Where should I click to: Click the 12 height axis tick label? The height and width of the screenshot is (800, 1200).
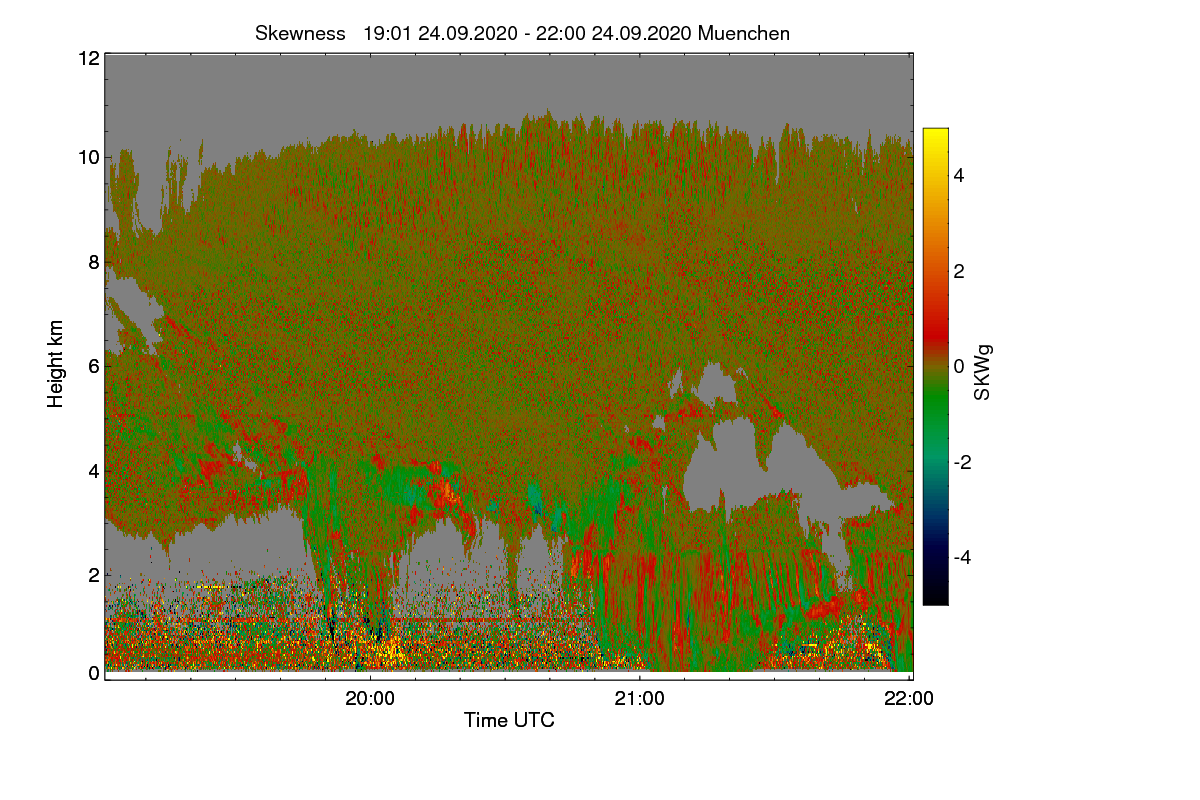point(88,58)
